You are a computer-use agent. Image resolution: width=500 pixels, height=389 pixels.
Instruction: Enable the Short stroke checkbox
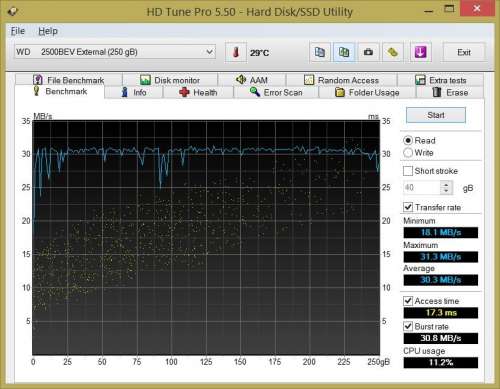click(408, 171)
